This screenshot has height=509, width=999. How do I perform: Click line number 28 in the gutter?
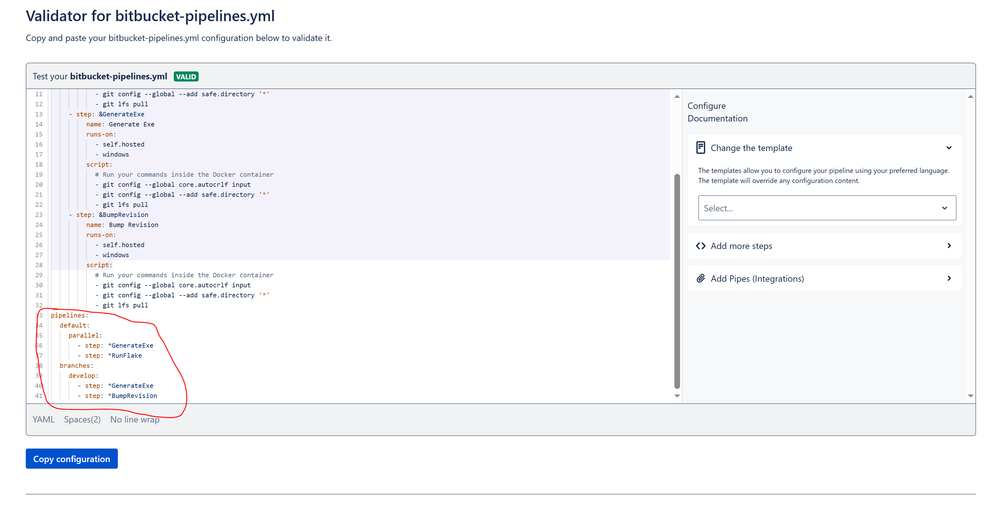39,265
